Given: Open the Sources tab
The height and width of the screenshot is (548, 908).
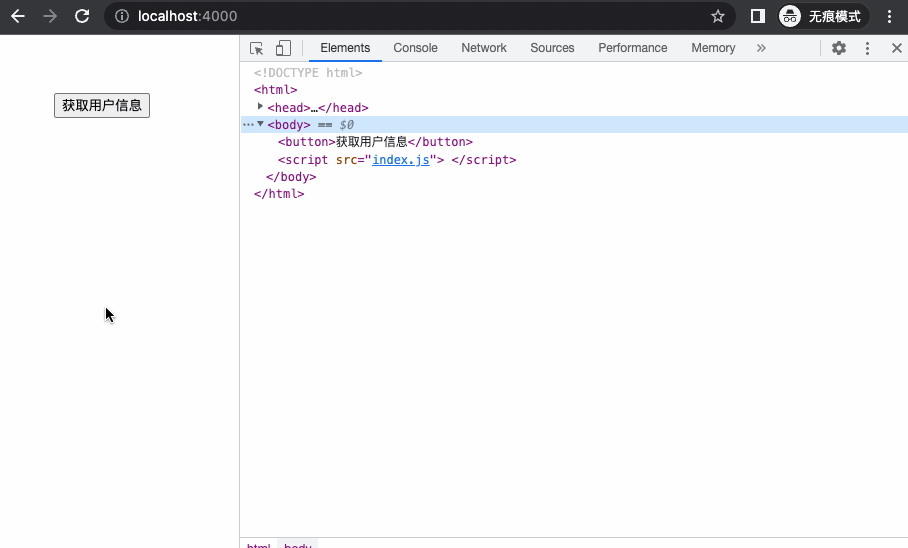Looking at the screenshot, I should tap(552, 48).
